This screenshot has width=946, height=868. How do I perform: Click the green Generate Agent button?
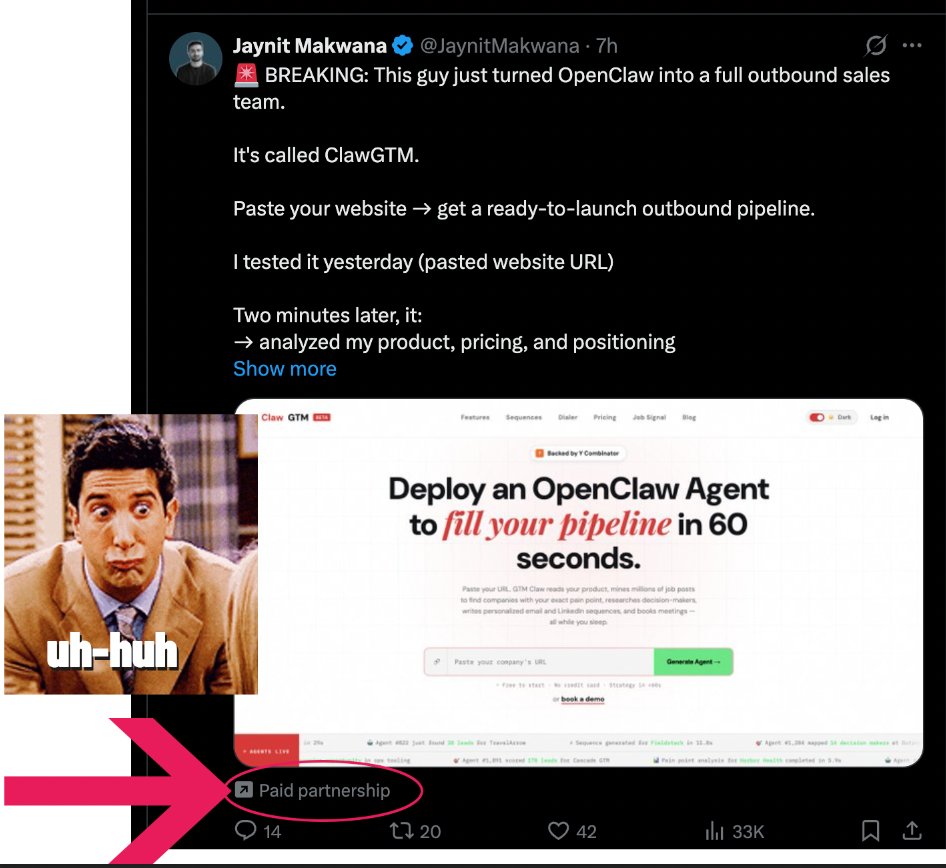(x=693, y=662)
